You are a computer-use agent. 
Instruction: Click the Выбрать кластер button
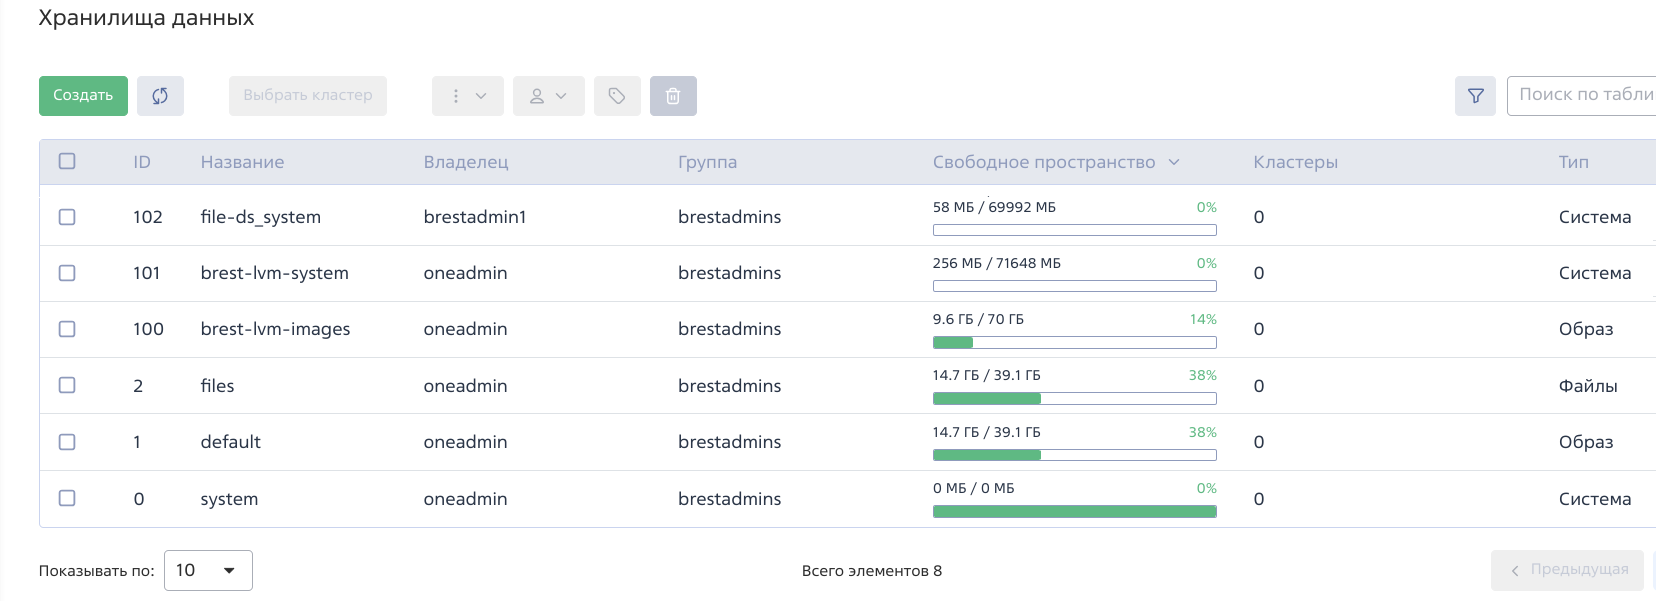(307, 96)
